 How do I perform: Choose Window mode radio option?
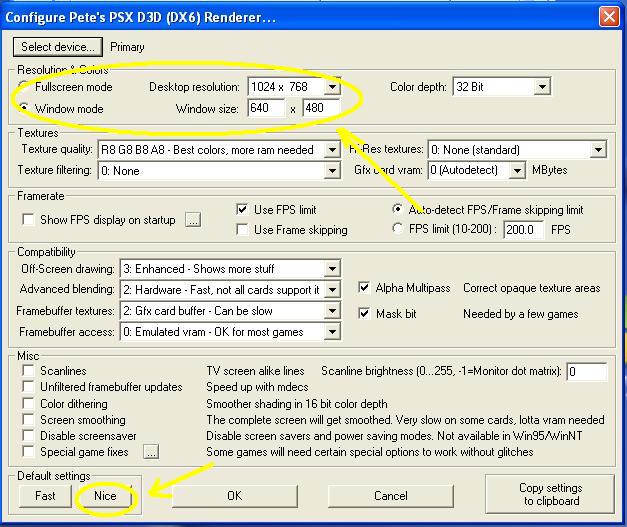click(24, 108)
